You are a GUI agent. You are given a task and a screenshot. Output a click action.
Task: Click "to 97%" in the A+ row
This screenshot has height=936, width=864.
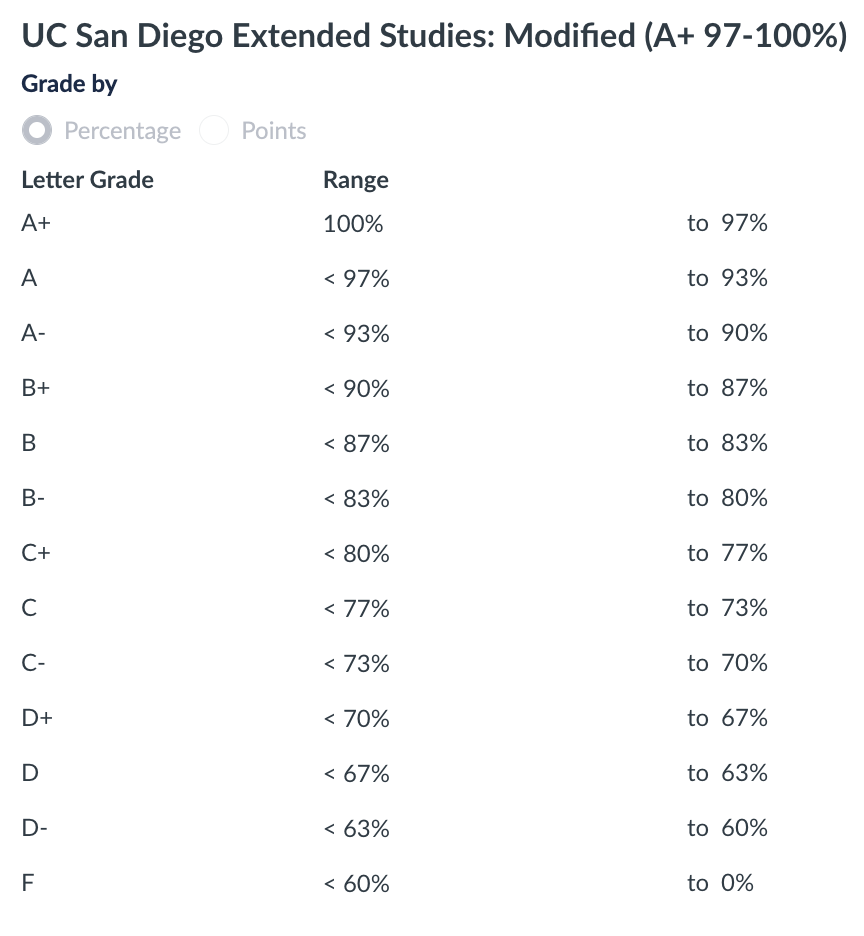click(x=727, y=223)
